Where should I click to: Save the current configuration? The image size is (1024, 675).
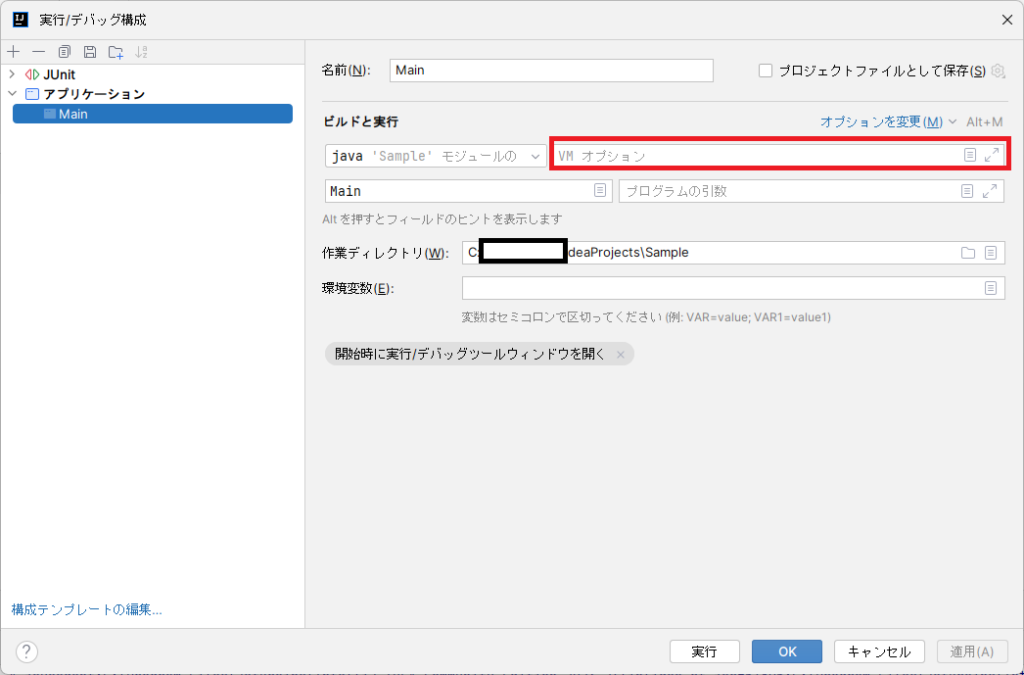click(90, 52)
